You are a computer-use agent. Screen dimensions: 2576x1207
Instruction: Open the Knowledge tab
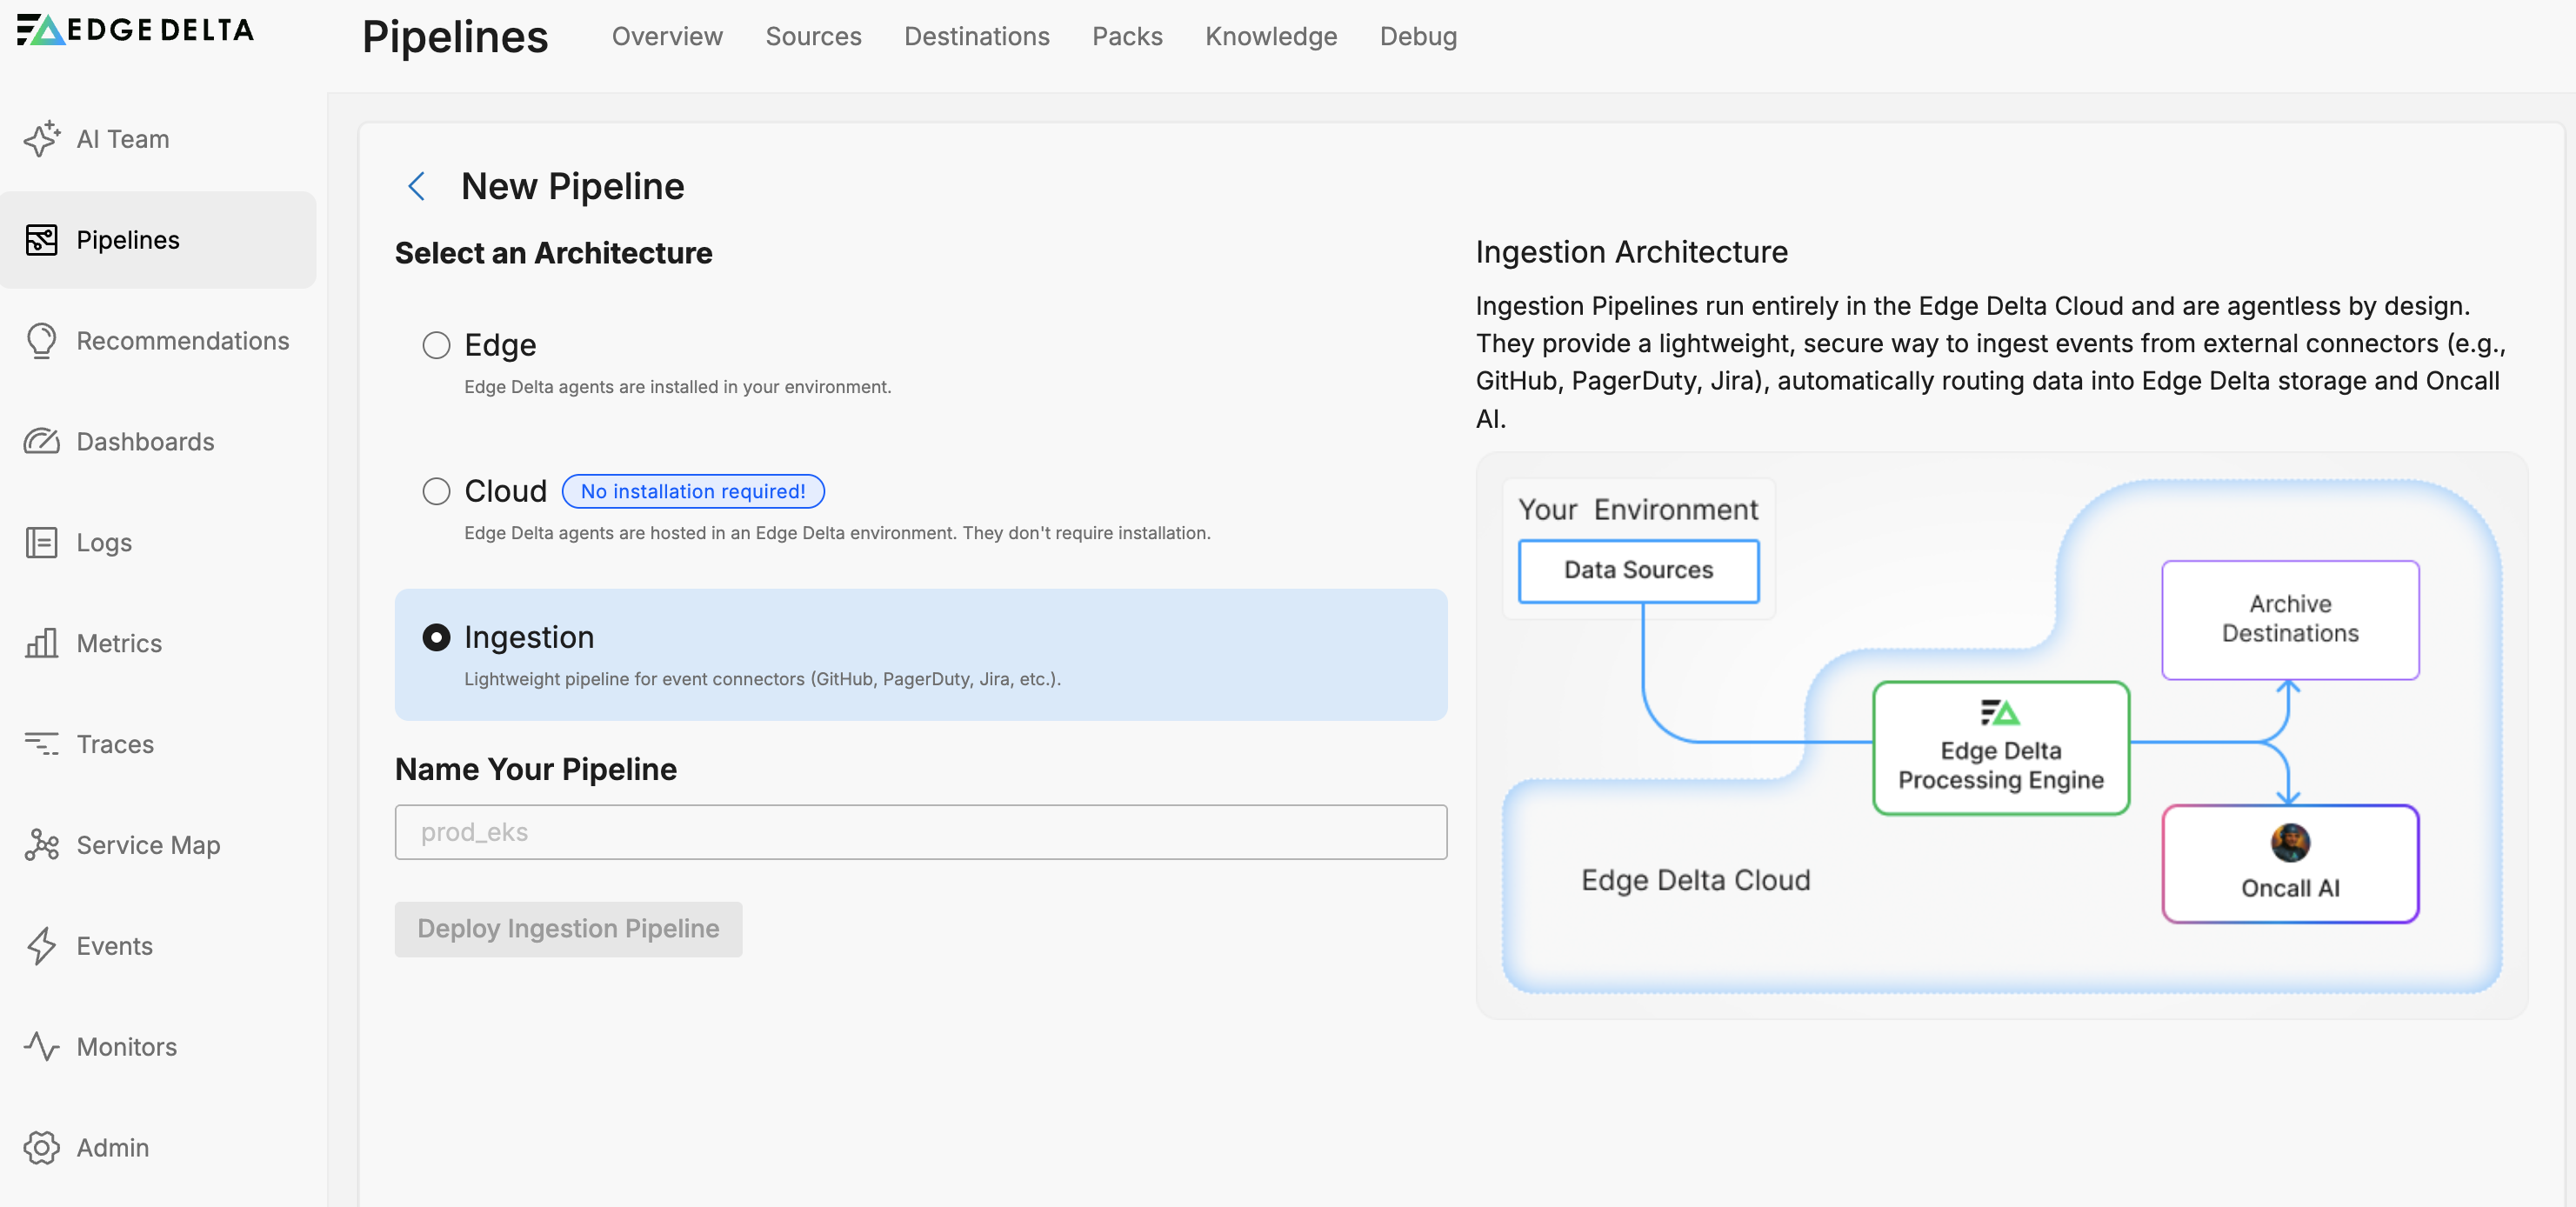(1271, 37)
